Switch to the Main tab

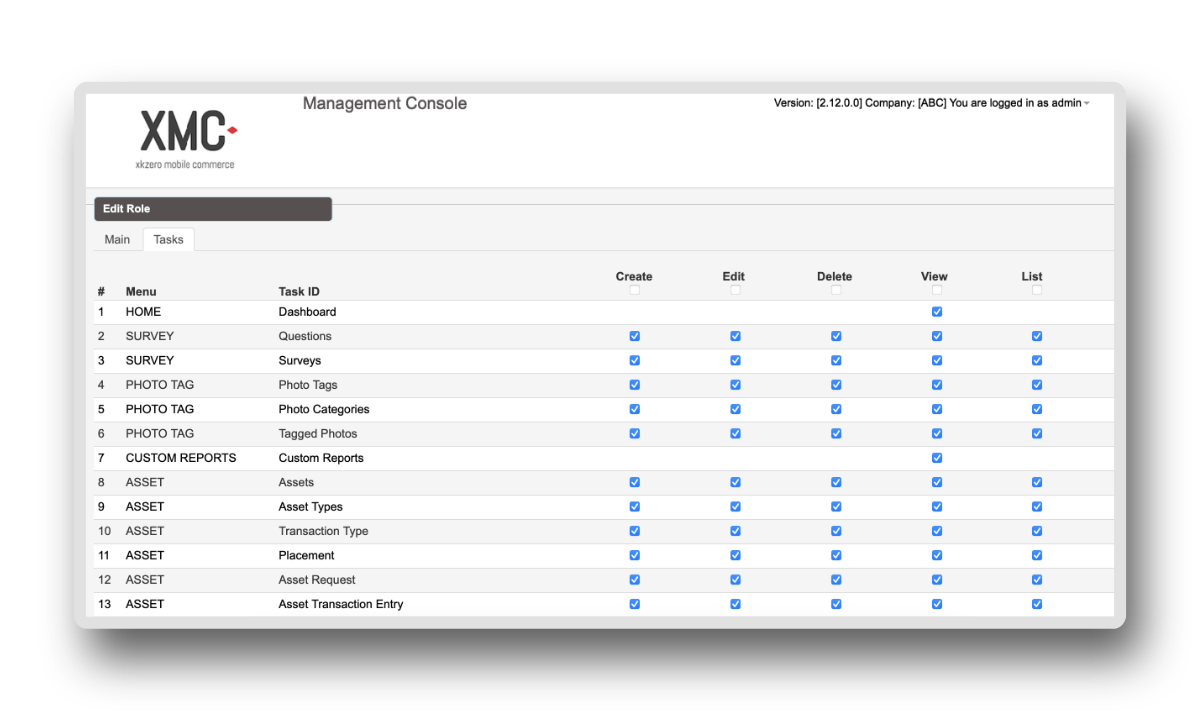pyautogui.click(x=117, y=239)
